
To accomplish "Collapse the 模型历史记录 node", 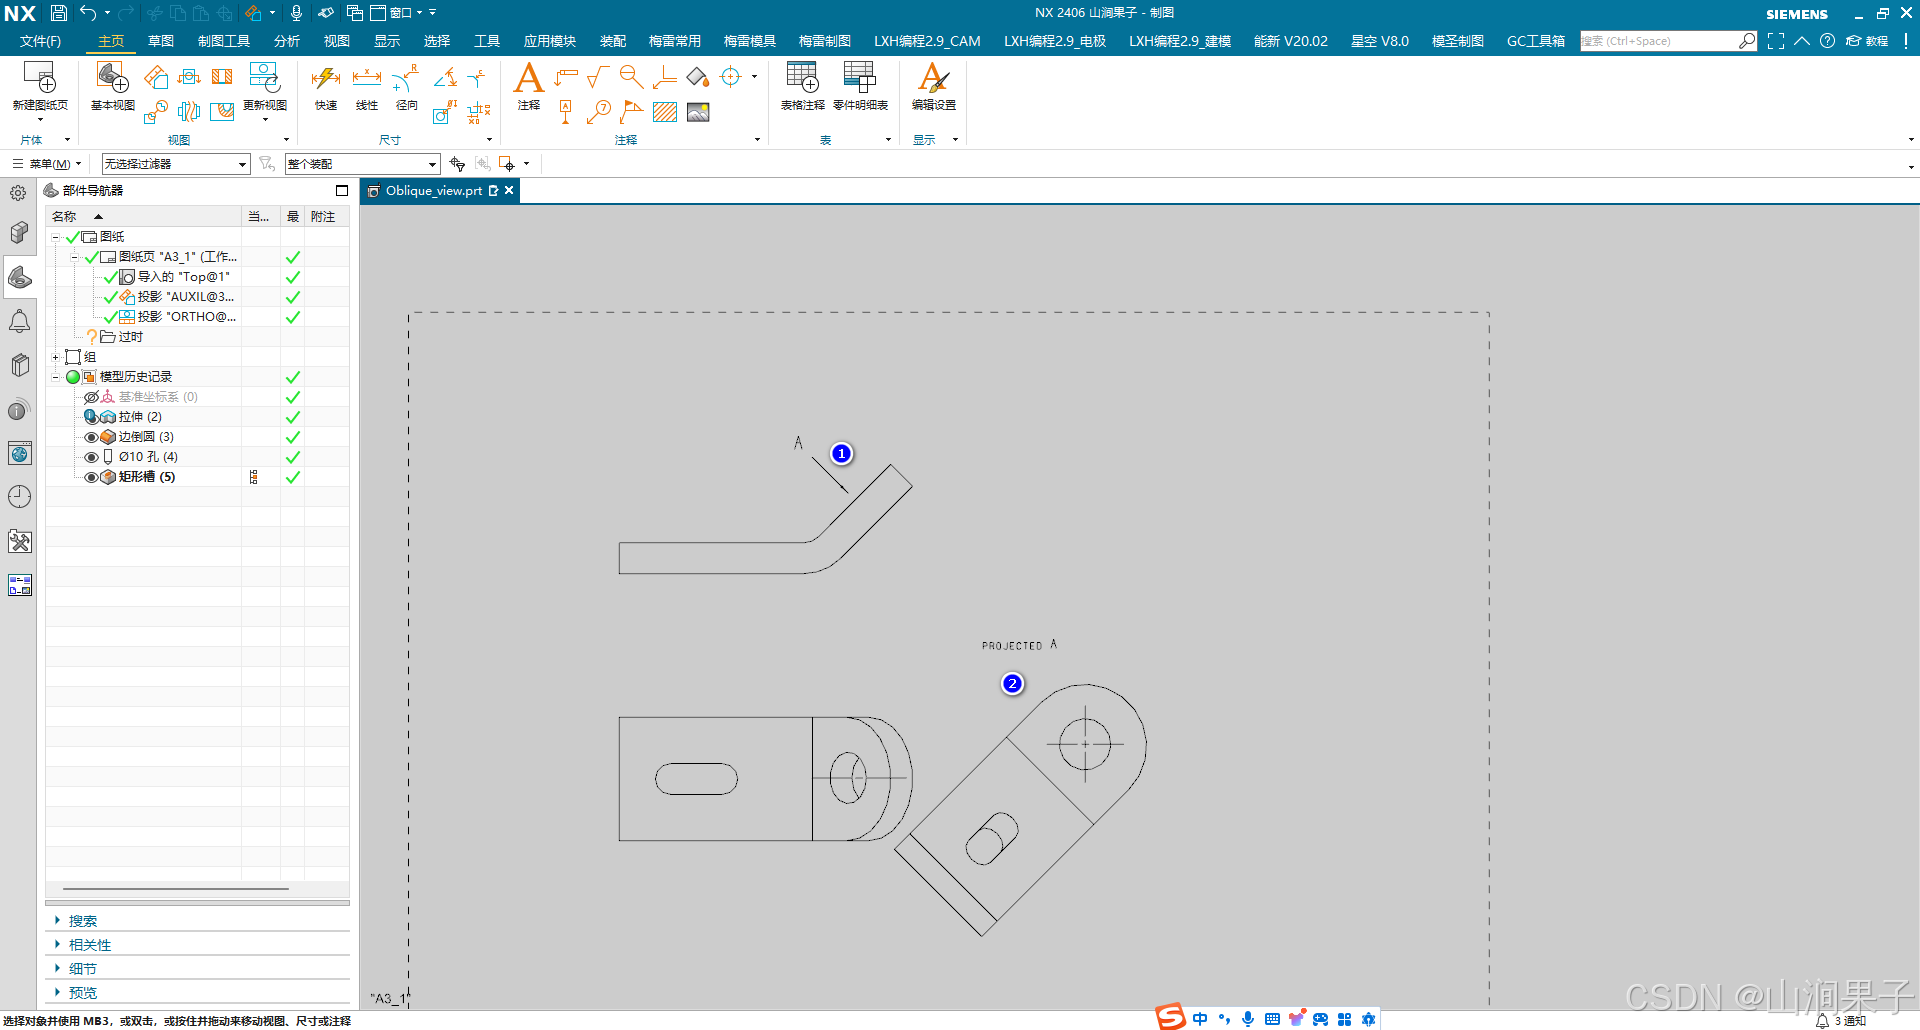I will 56,377.
